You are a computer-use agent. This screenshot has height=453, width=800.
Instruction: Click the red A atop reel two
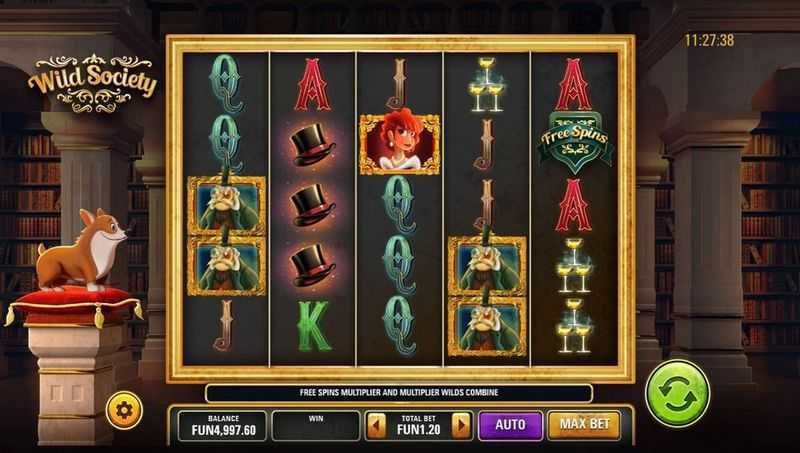click(x=312, y=85)
